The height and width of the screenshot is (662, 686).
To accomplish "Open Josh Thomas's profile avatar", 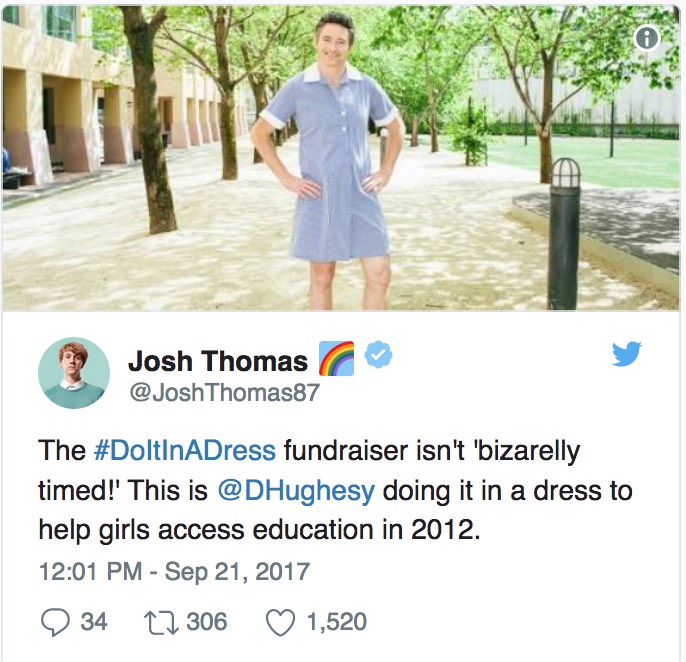I will (x=74, y=373).
